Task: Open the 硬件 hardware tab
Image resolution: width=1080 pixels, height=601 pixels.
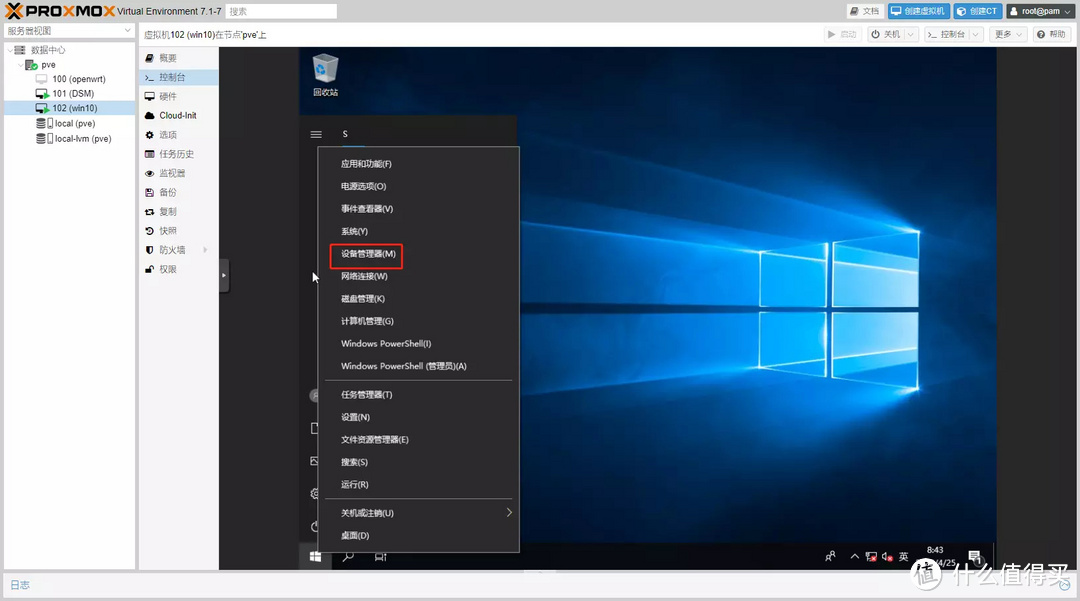Action: pyautogui.click(x=179, y=96)
